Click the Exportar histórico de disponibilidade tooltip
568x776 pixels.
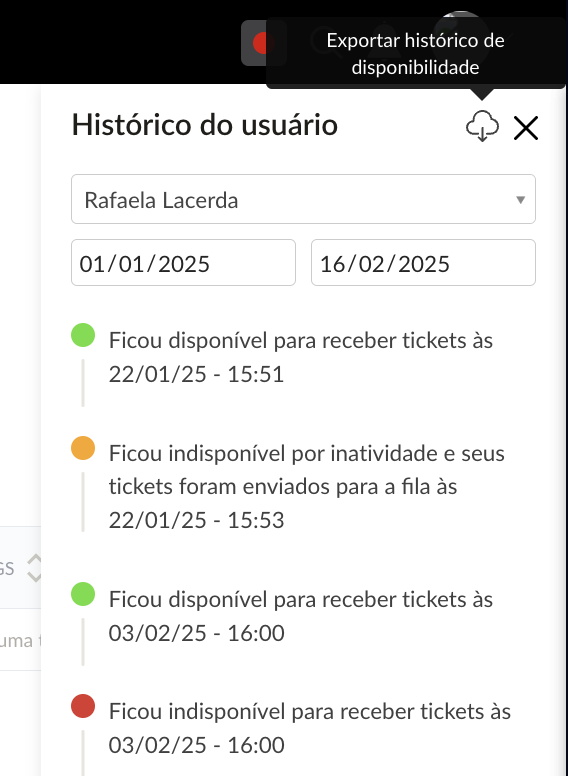[416, 53]
